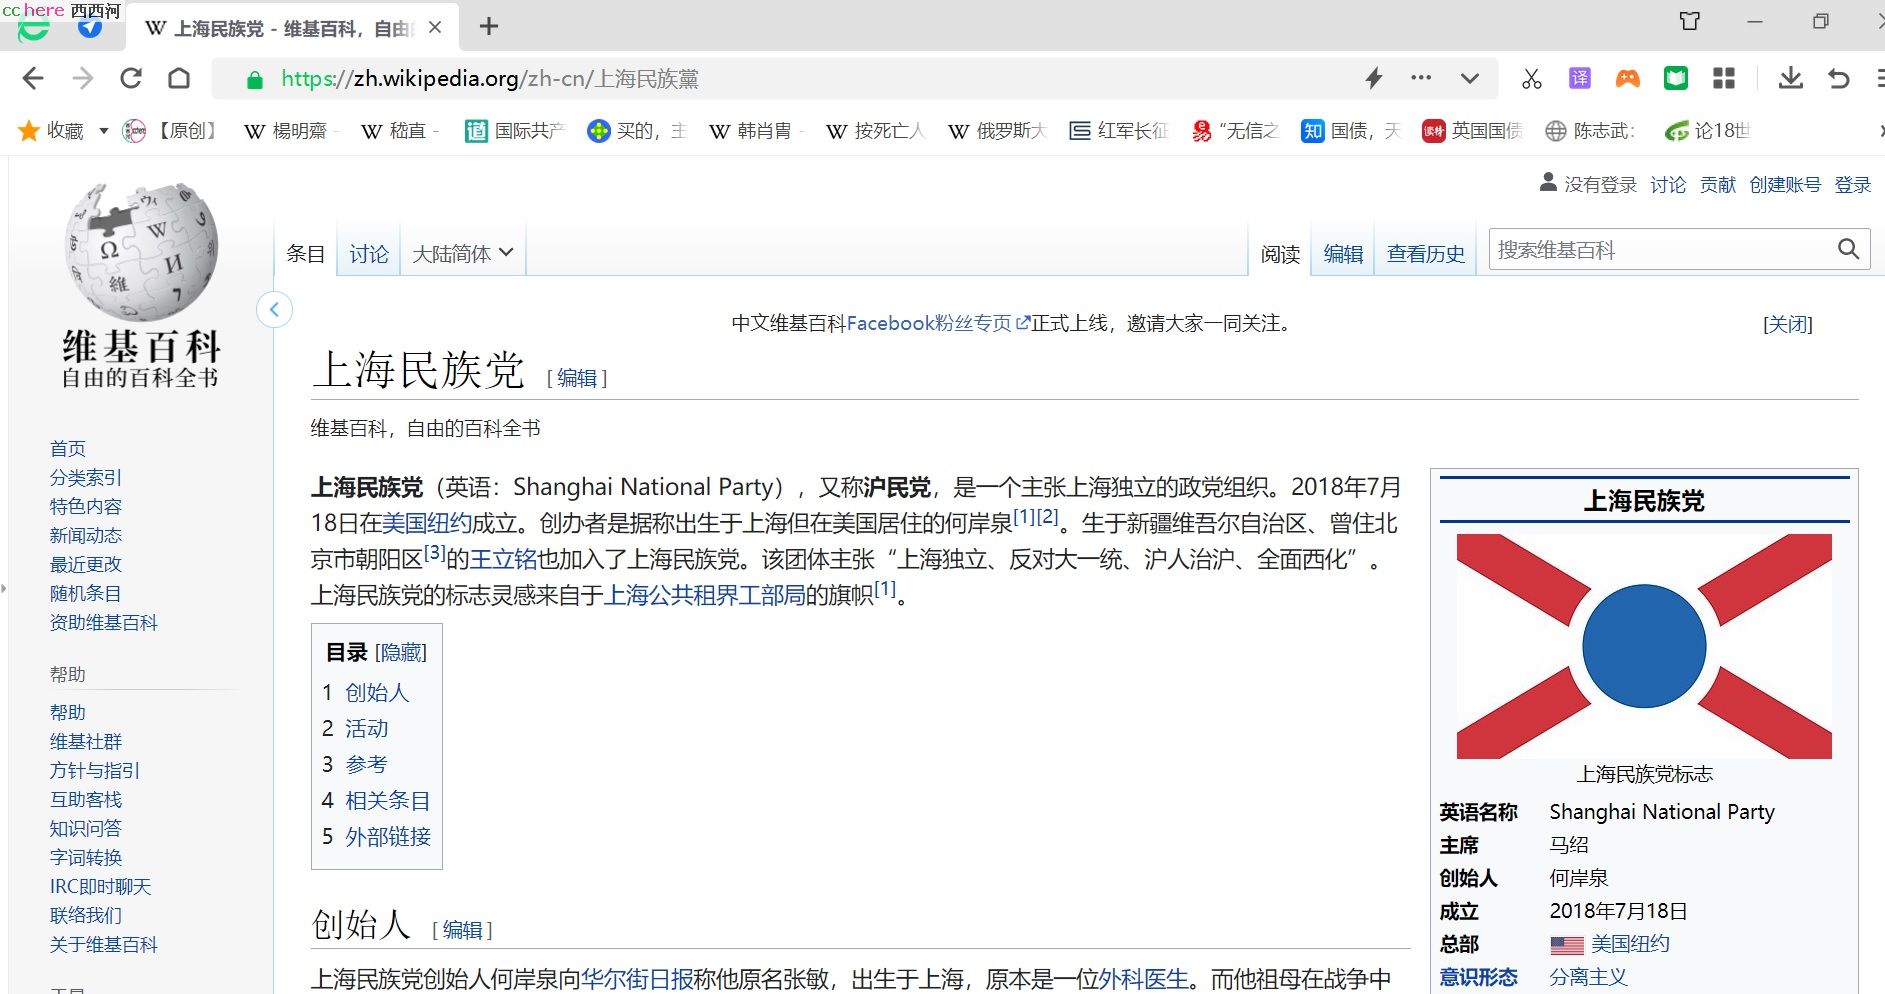This screenshot has height=994, width=1885.
Task: Open the 英国国债 bookmark
Action: pos(1472,131)
